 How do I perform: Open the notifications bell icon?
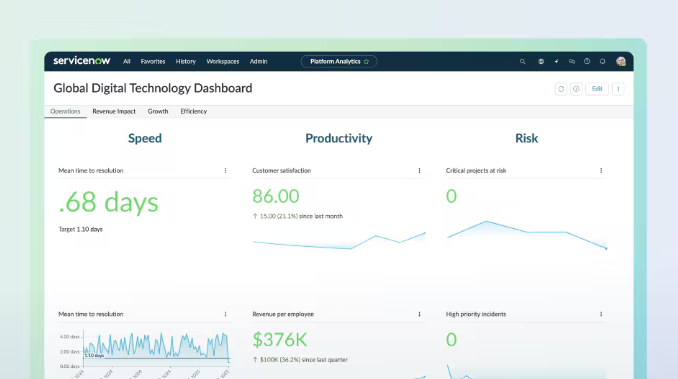pos(602,61)
